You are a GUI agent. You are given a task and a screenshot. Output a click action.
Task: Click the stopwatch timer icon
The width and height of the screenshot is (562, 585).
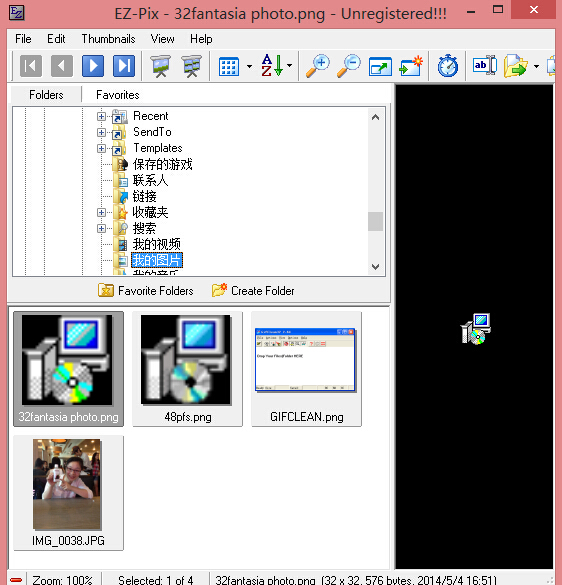click(x=448, y=66)
